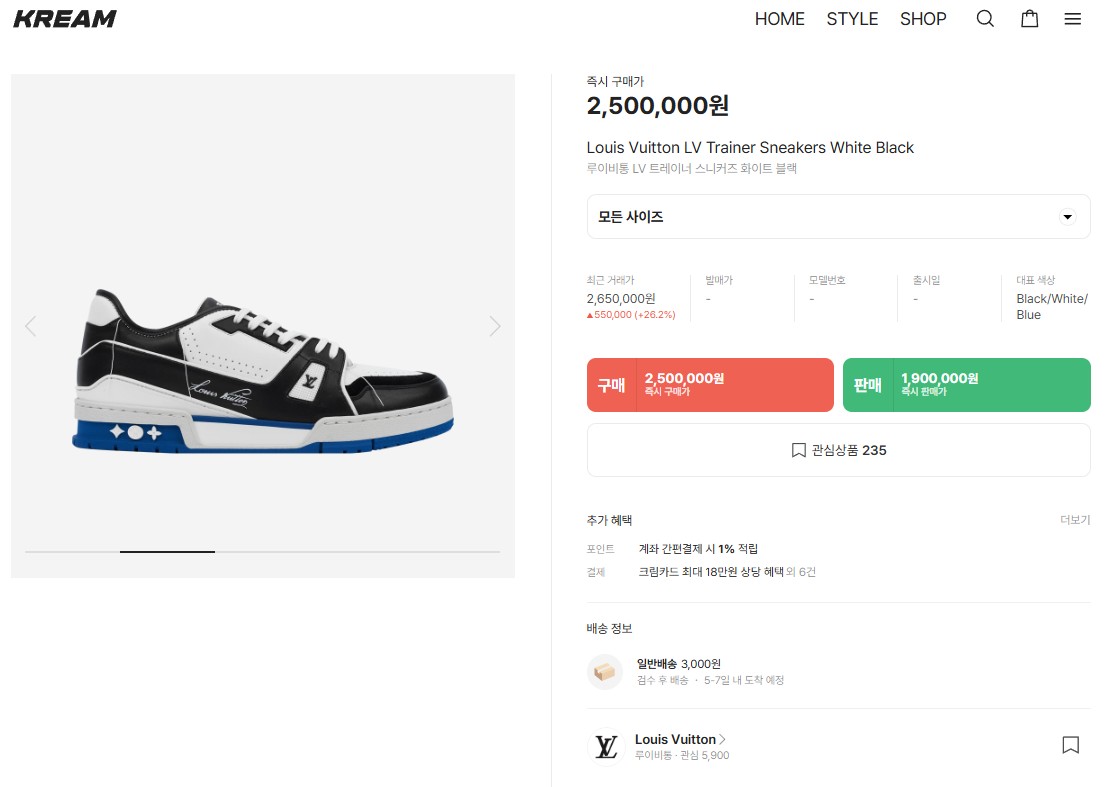Expand 추가 혜택 with 더보기
This screenshot has height=787, width=1117.
click(1075, 520)
